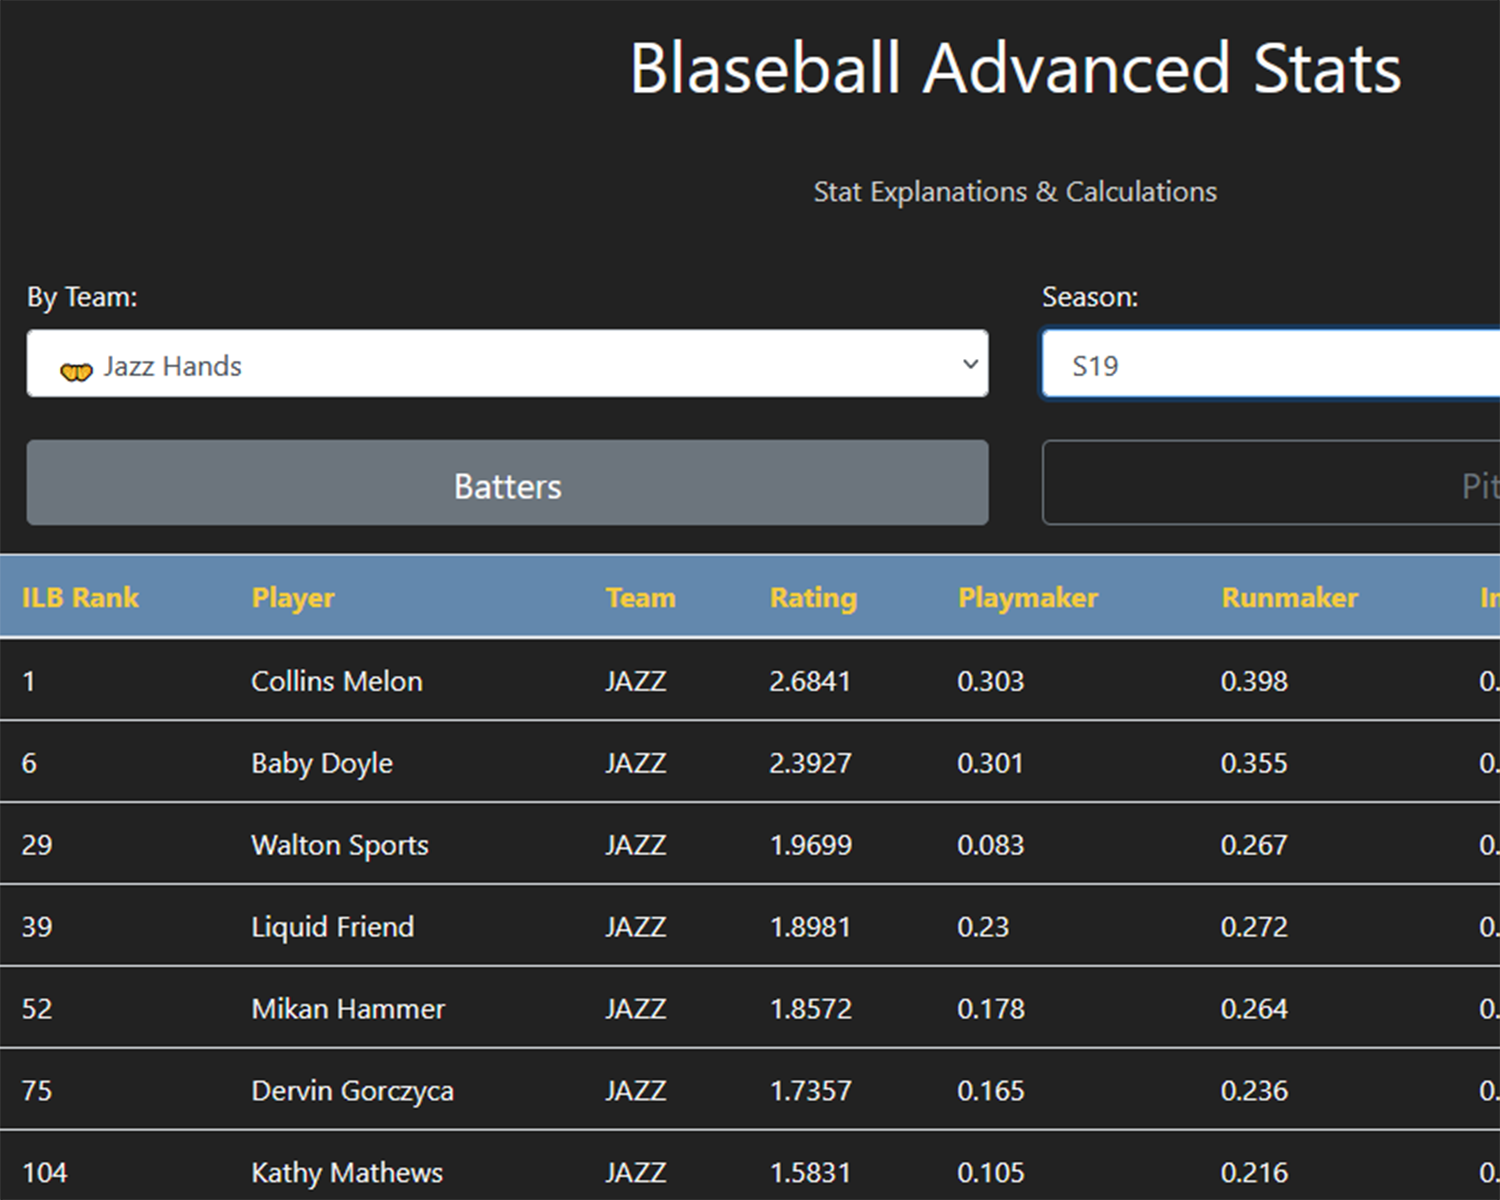Select player Collins Melon
Image resolution: width=1500 pixels, height=1200 pixels.
click(x=337, y=681)
